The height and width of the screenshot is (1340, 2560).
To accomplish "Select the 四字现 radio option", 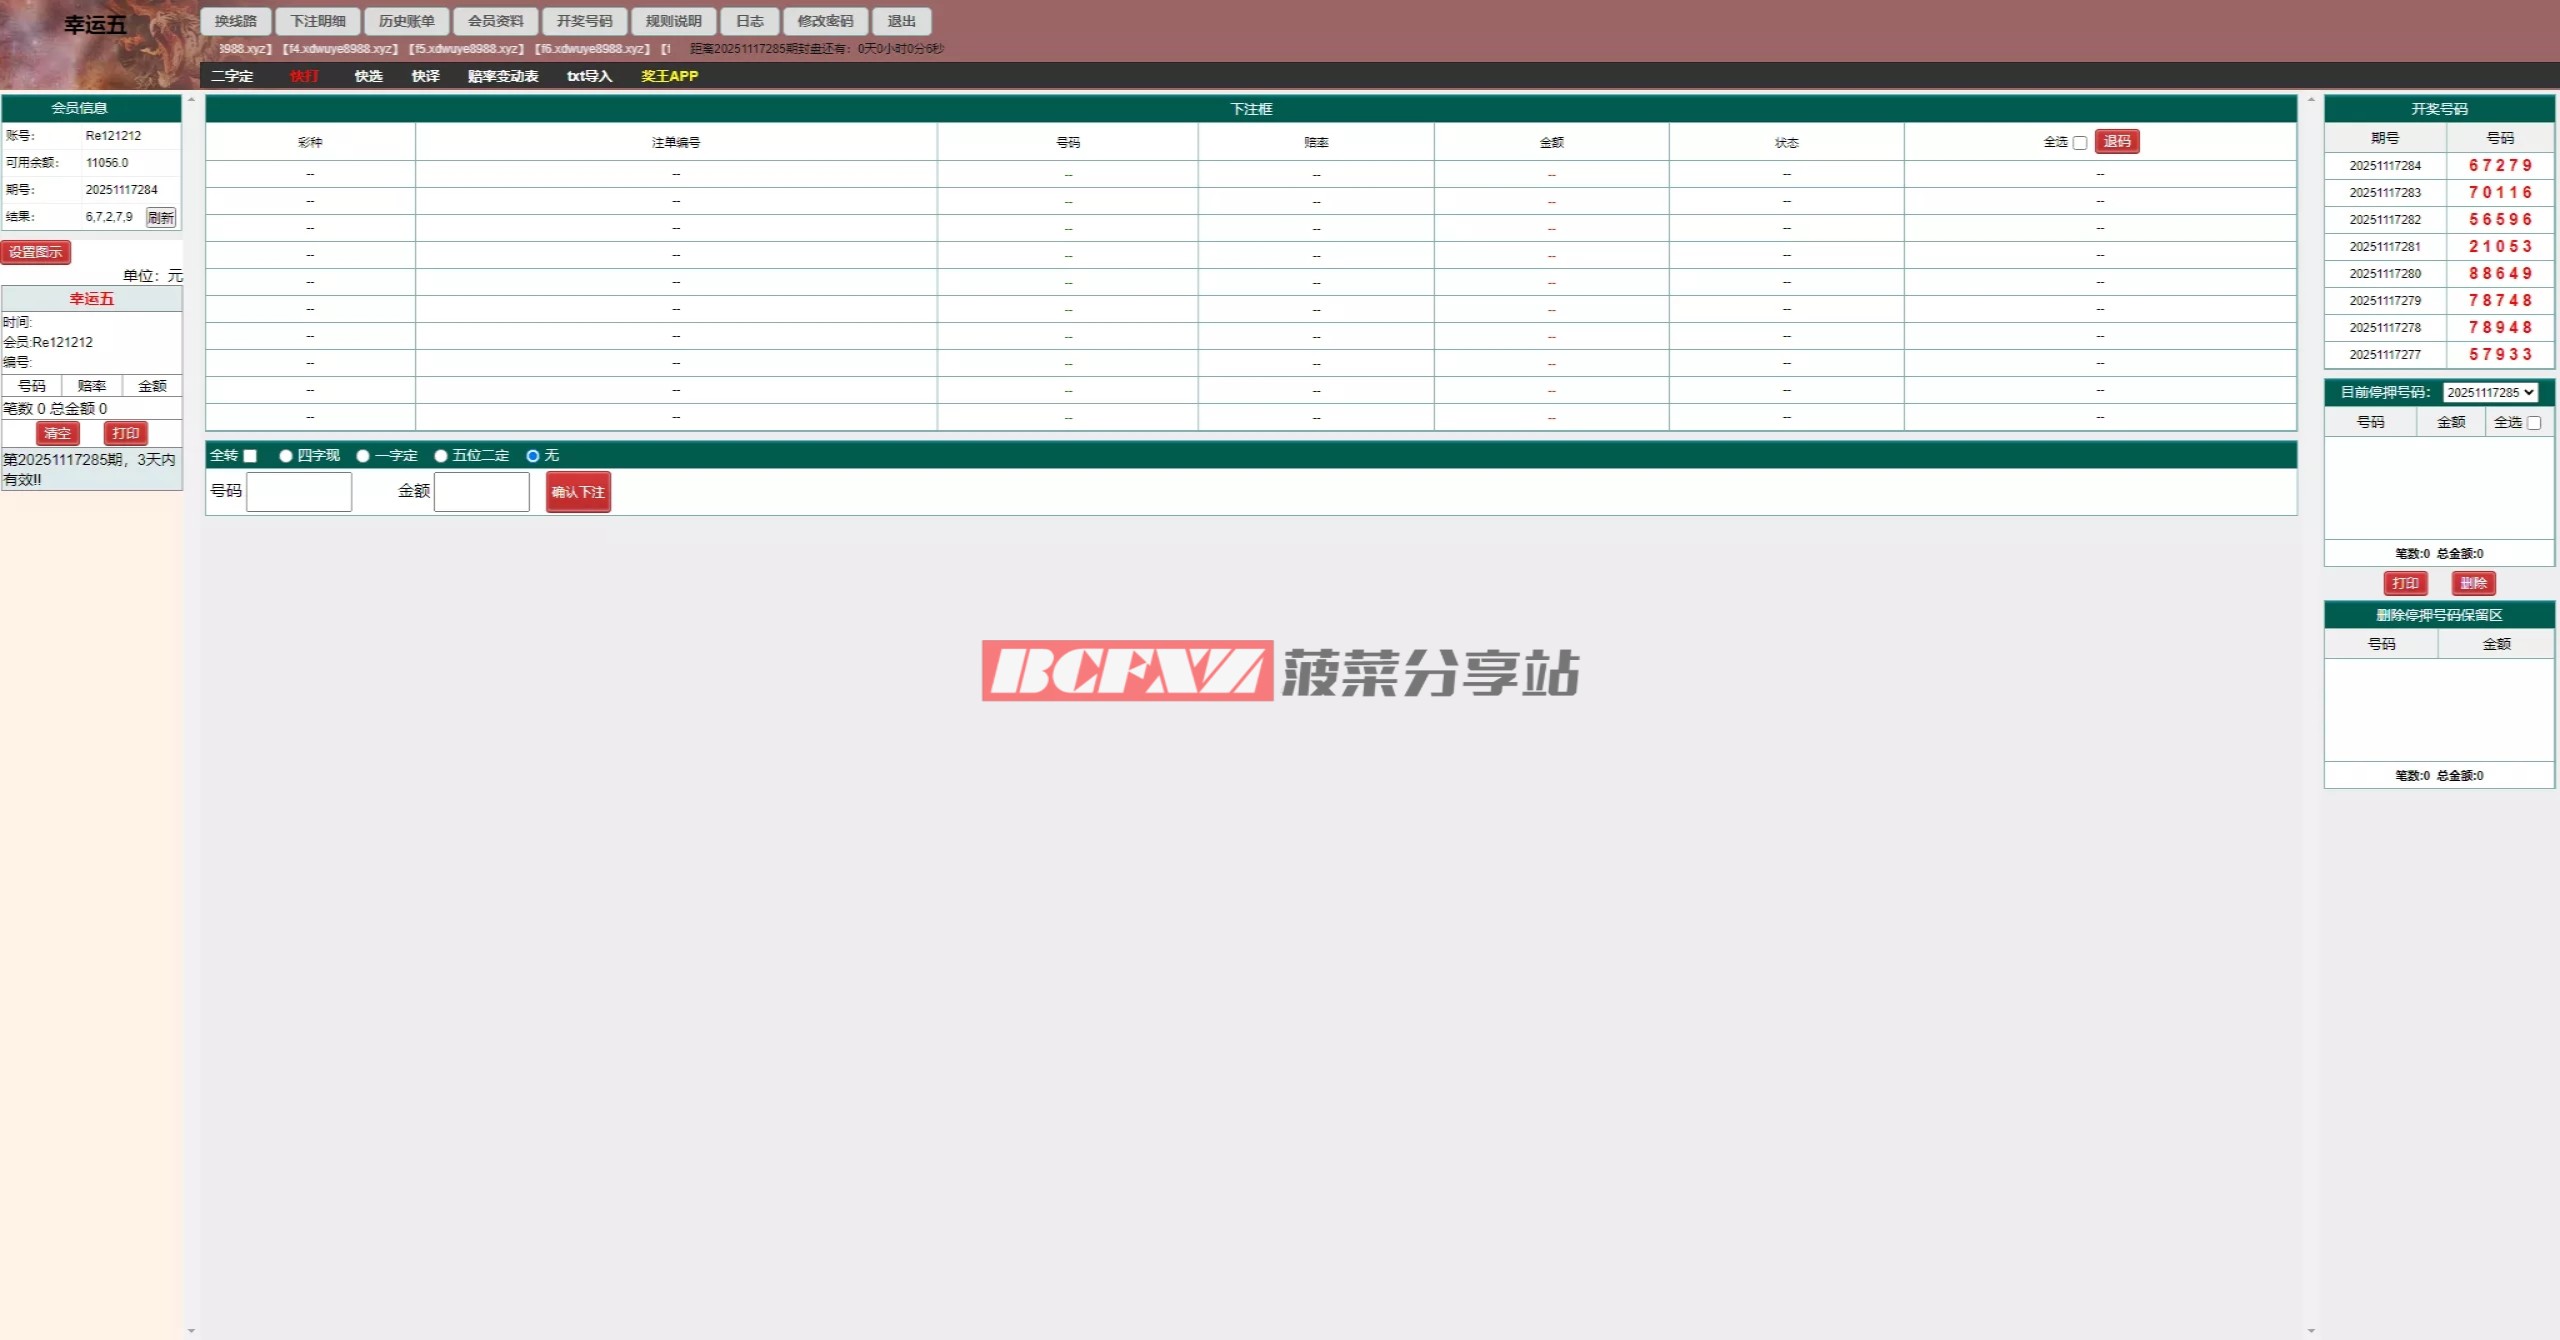I will (286, 456).
